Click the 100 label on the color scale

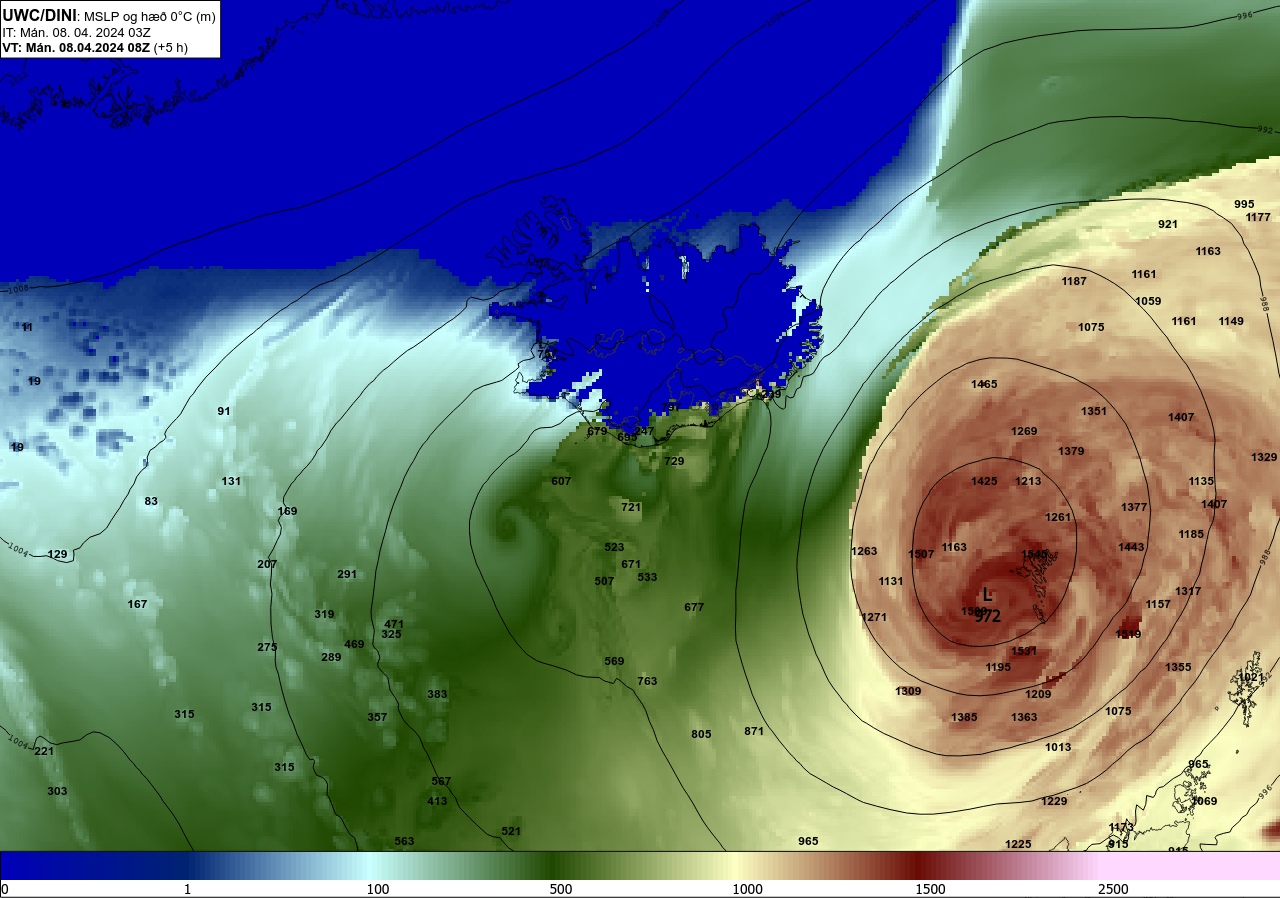pos(378,889)
